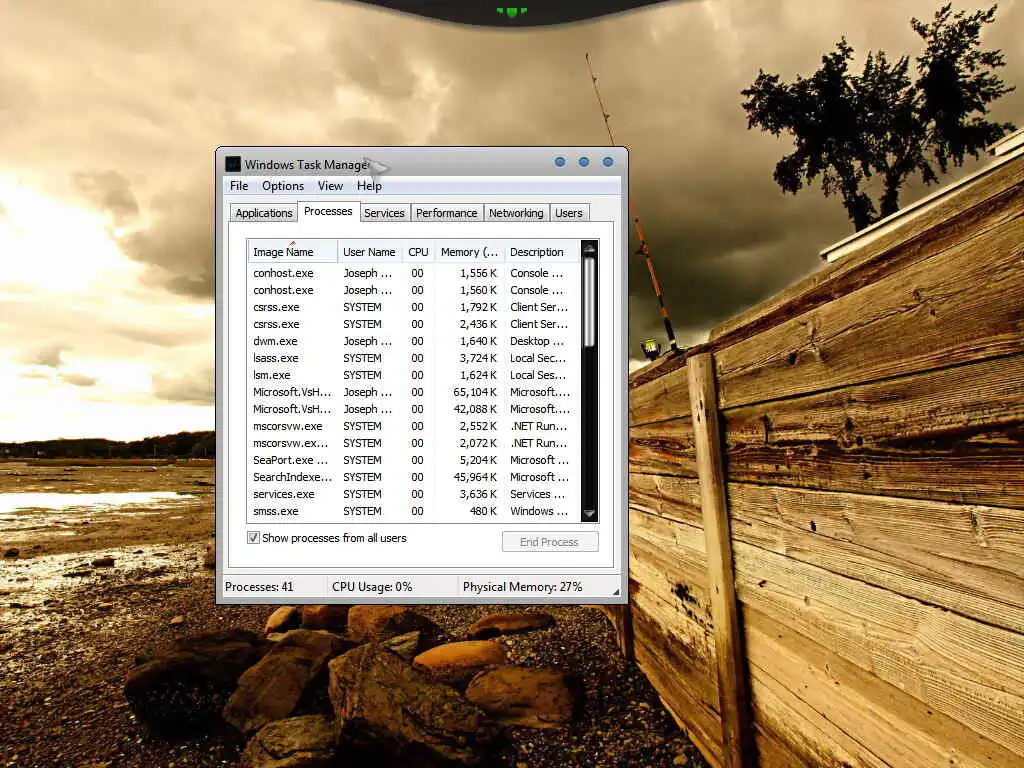The height and width of the screenshot is (768, 1024).
Task: Click the 'Services ...' description cell
Action: 537,494
